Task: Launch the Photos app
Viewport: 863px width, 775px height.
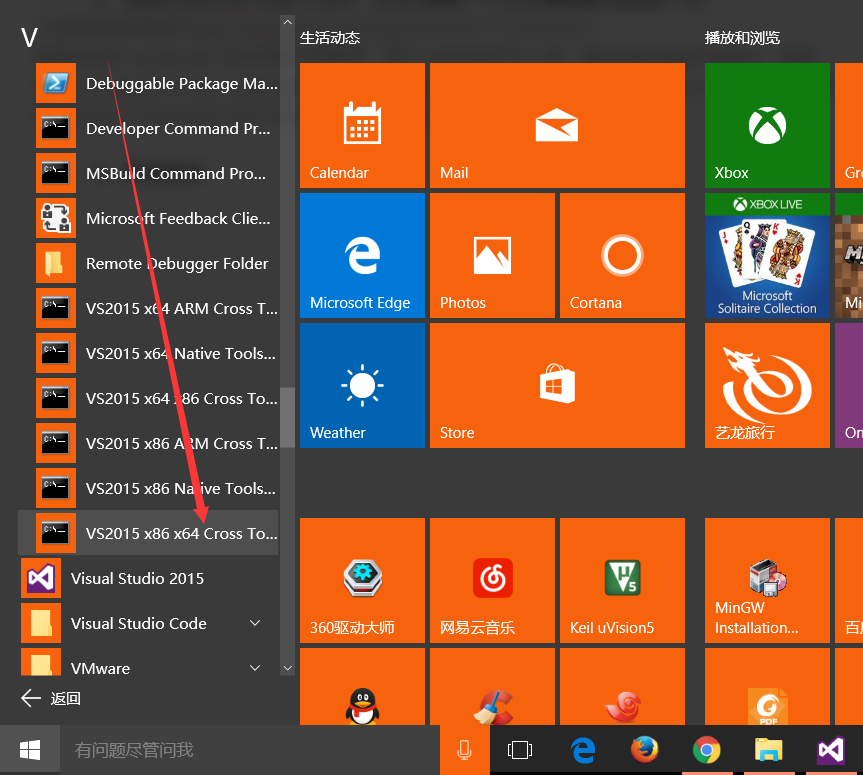Action: coord(492,255)
